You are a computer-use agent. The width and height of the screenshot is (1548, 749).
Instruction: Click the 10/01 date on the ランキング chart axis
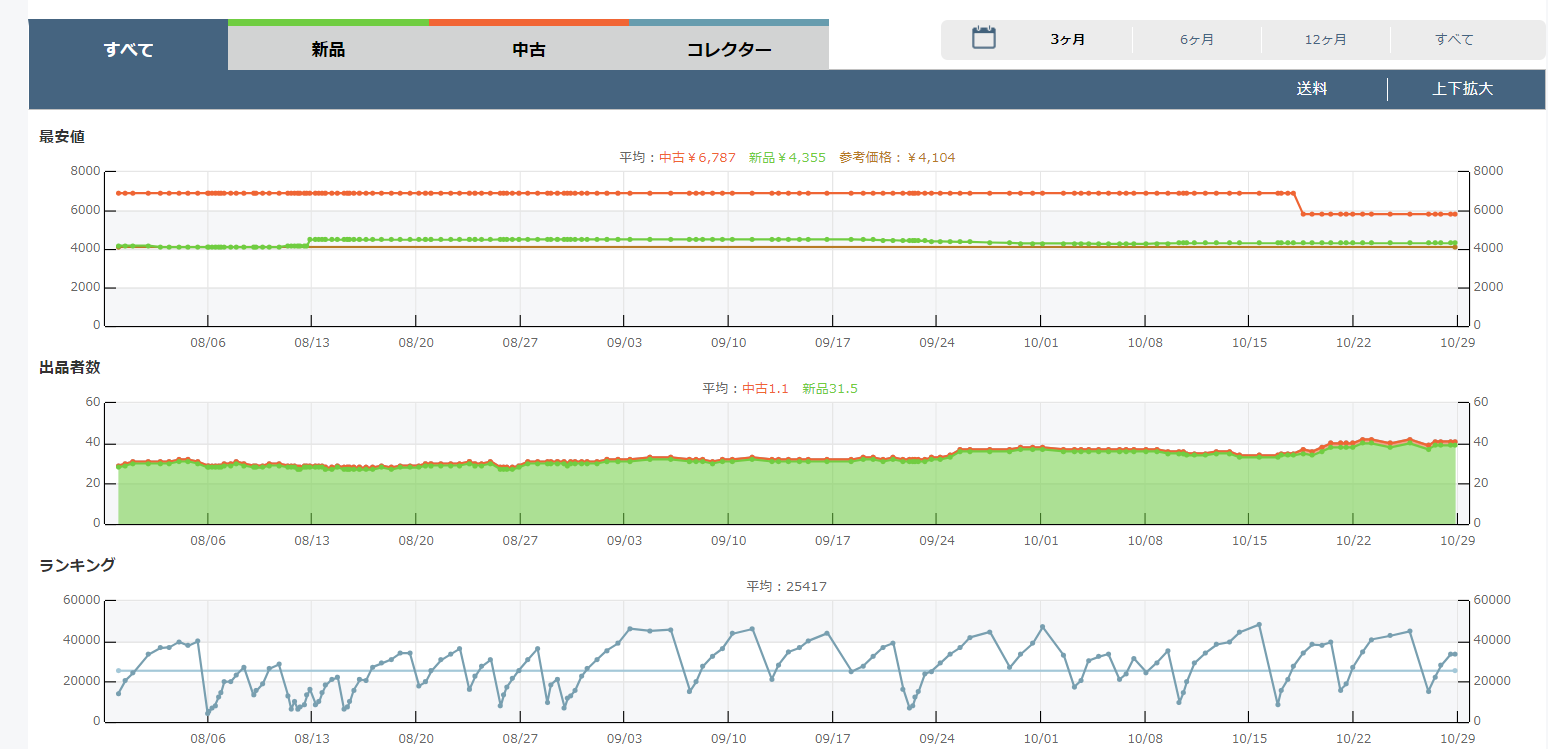click(x=1041, y=738)
